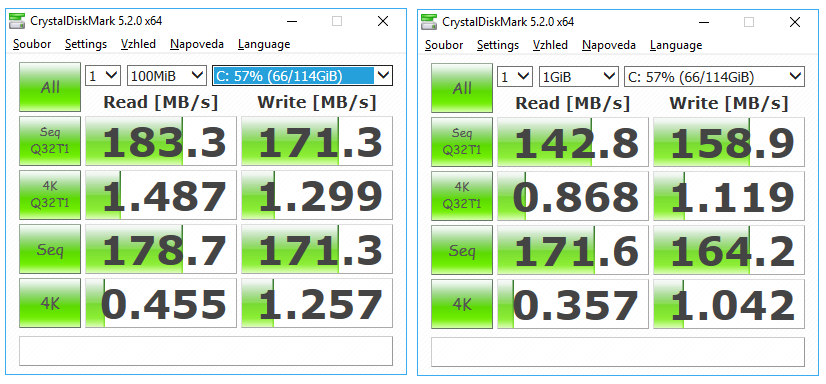Open Napoveda menu in right window
This screenshot has width=826, height=384.
(x=608, y=45)
